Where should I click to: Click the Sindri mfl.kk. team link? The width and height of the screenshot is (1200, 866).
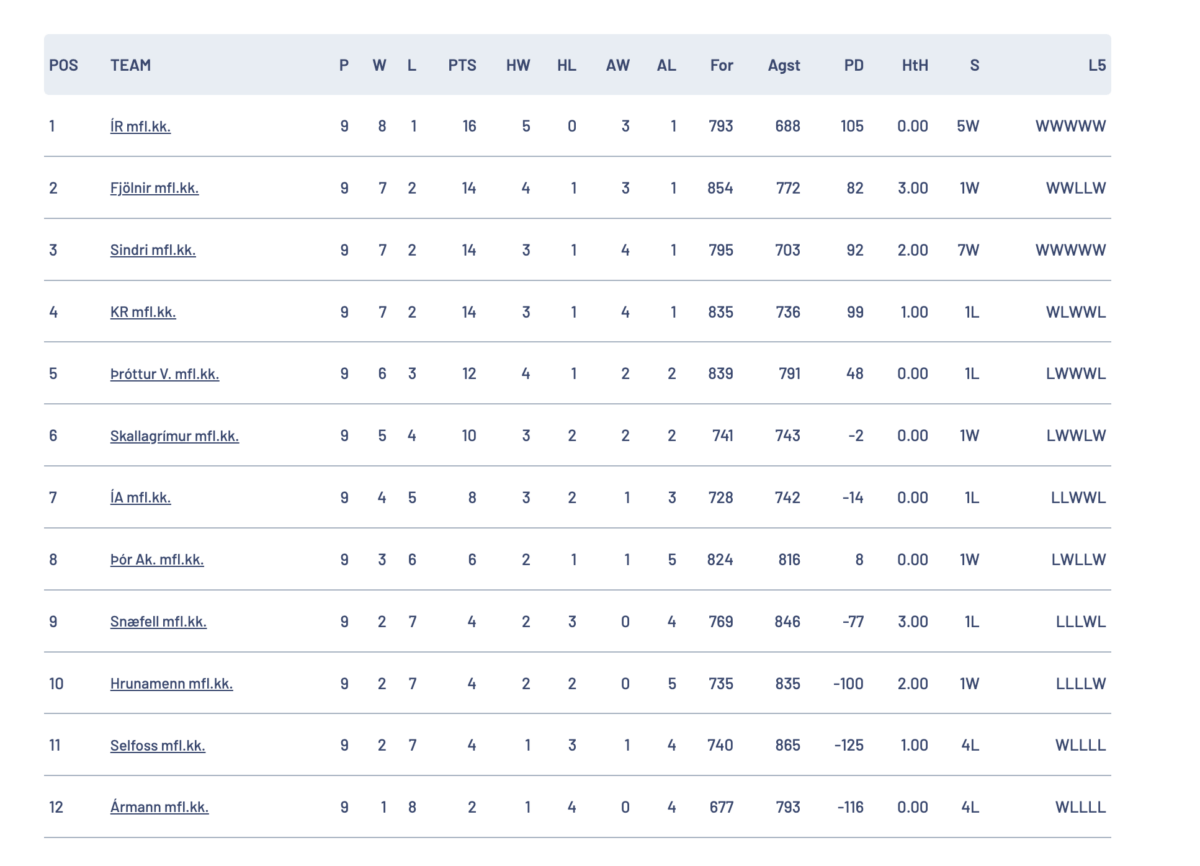[152, 250]
